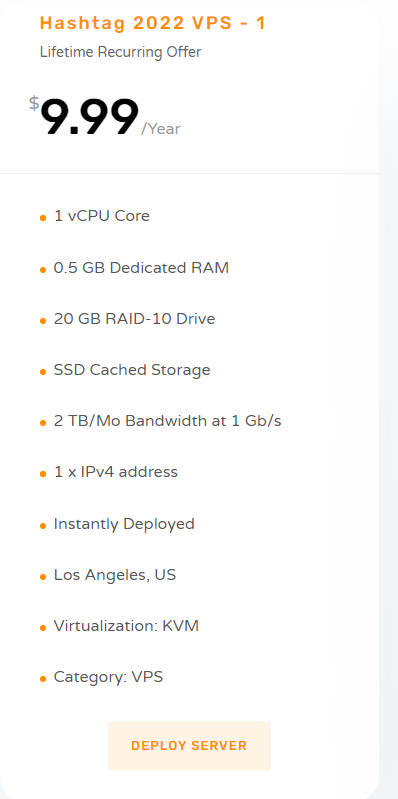Viewport: 398px width, 799px height.
Task: Click the /Year billing period label
Action: 161,128
